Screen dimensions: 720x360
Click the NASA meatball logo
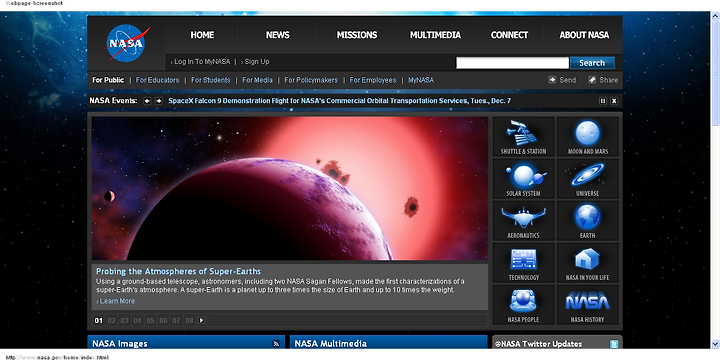point(128,44)
